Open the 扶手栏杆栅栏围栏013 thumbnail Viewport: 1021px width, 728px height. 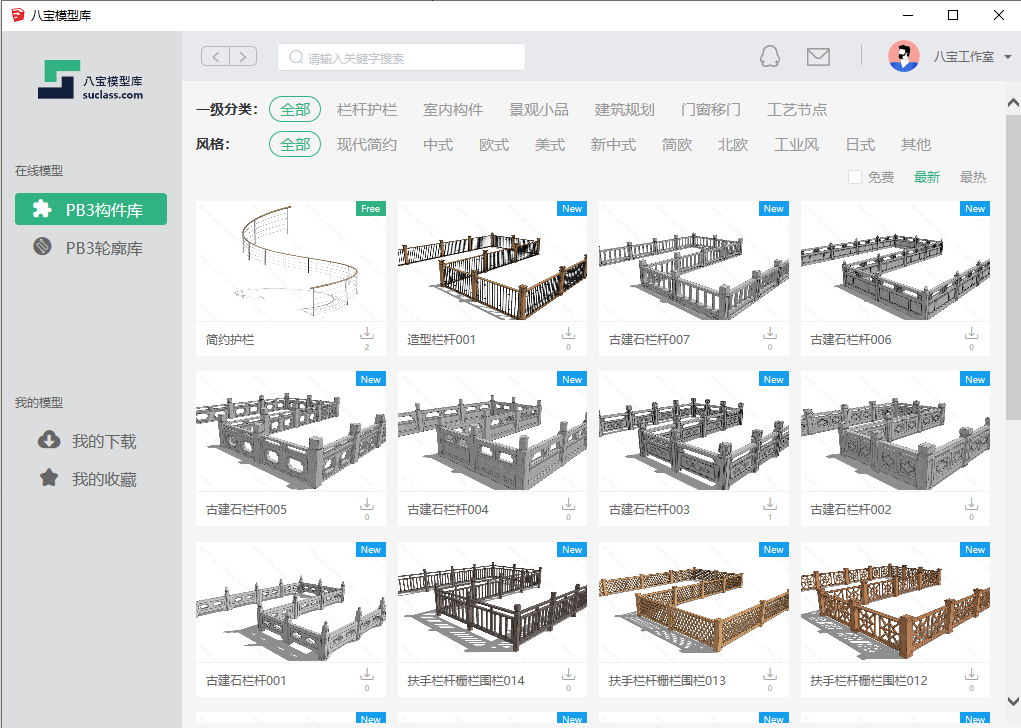[693, 602]
